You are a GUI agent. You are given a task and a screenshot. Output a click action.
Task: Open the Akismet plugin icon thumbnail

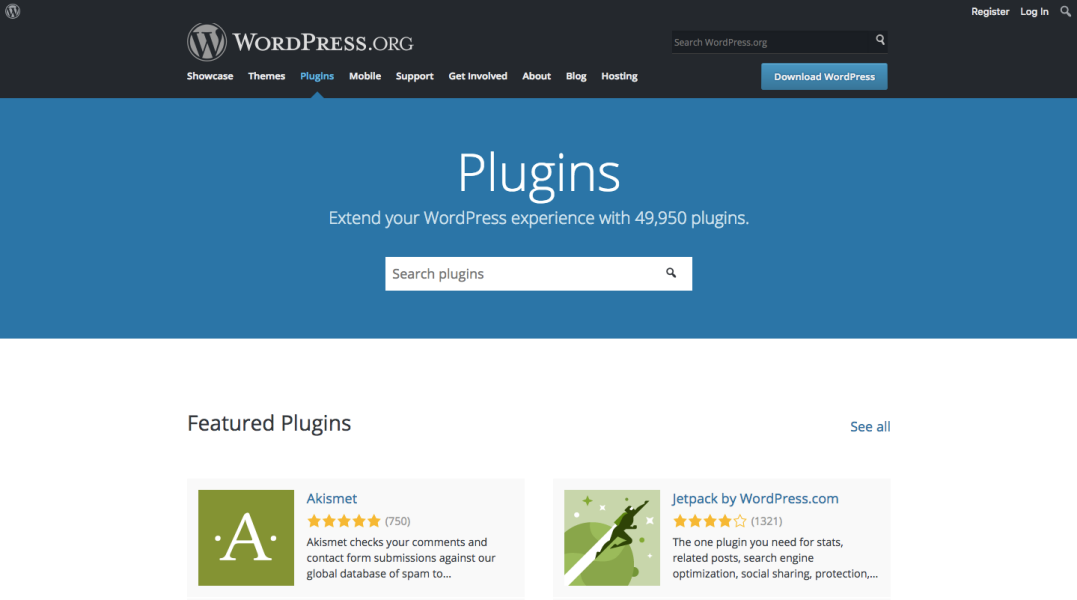(x=246, y=538)
